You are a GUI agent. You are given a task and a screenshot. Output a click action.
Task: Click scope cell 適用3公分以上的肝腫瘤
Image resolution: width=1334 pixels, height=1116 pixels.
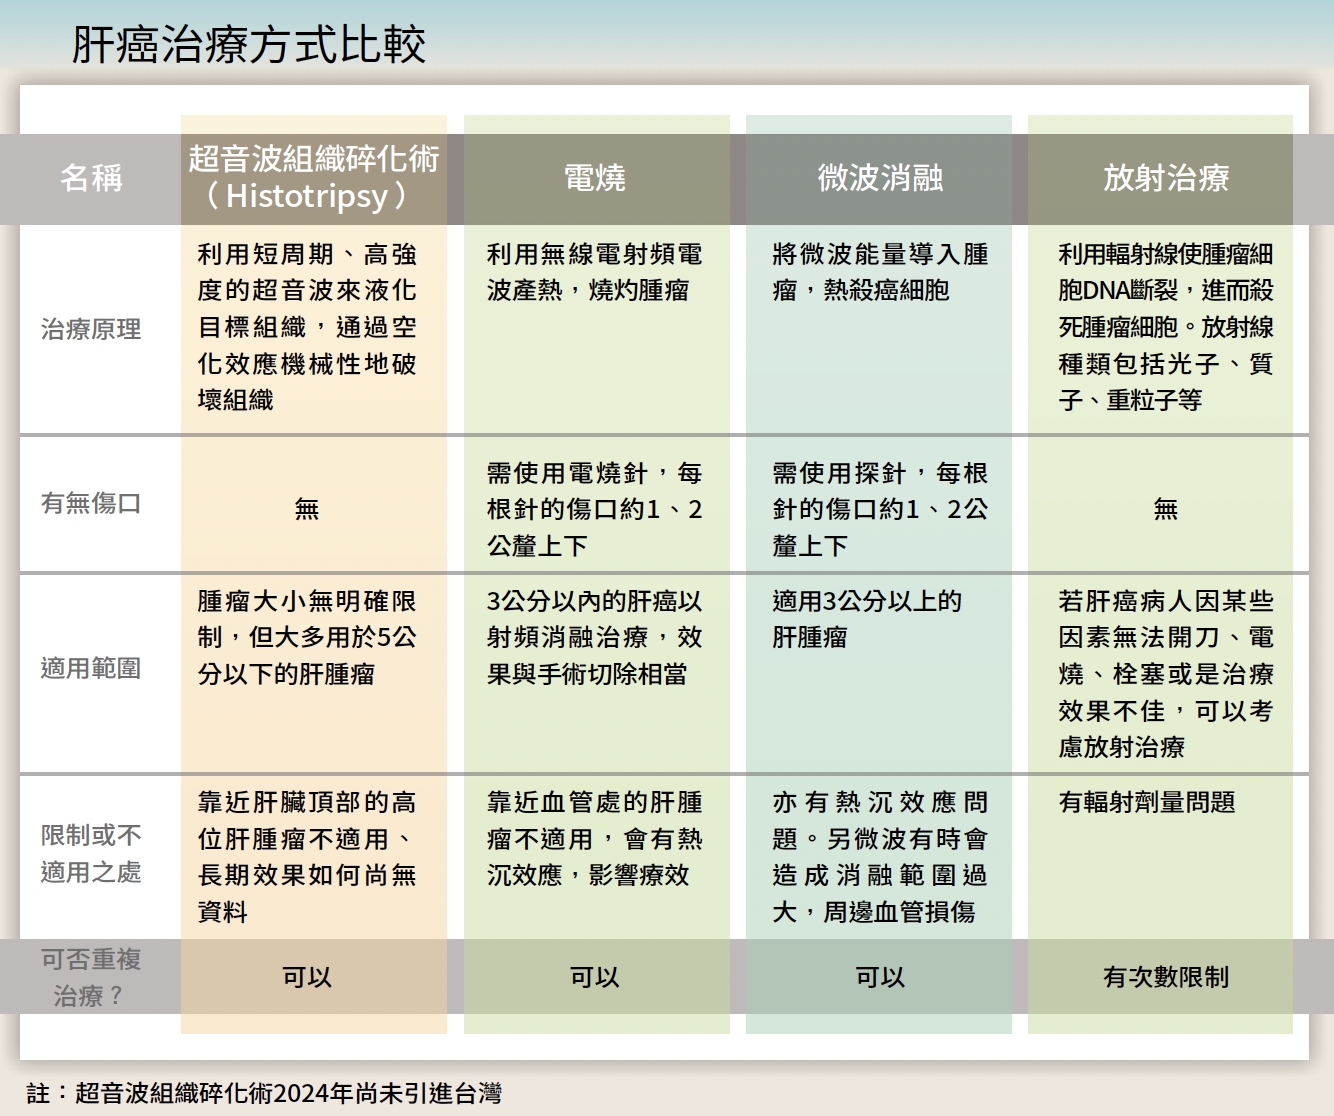867,619
